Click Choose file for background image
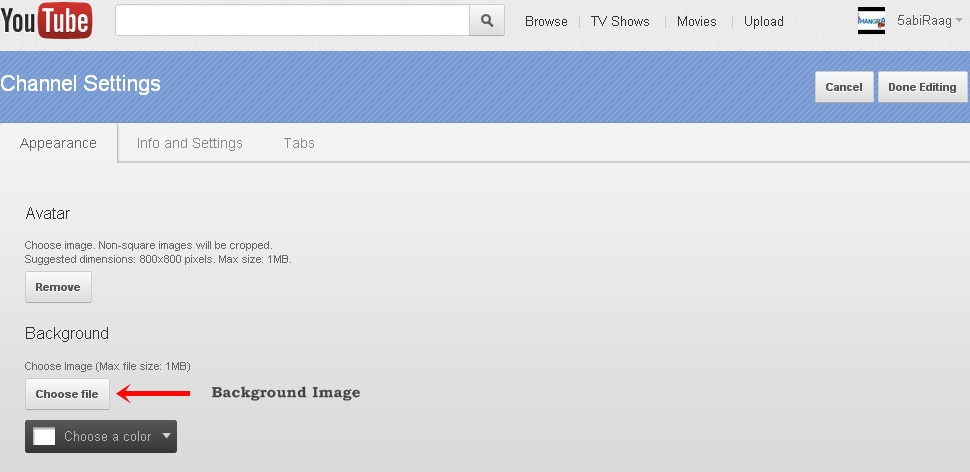The height and width of the screenshot is (472, 970). click(x=67, y=394)
